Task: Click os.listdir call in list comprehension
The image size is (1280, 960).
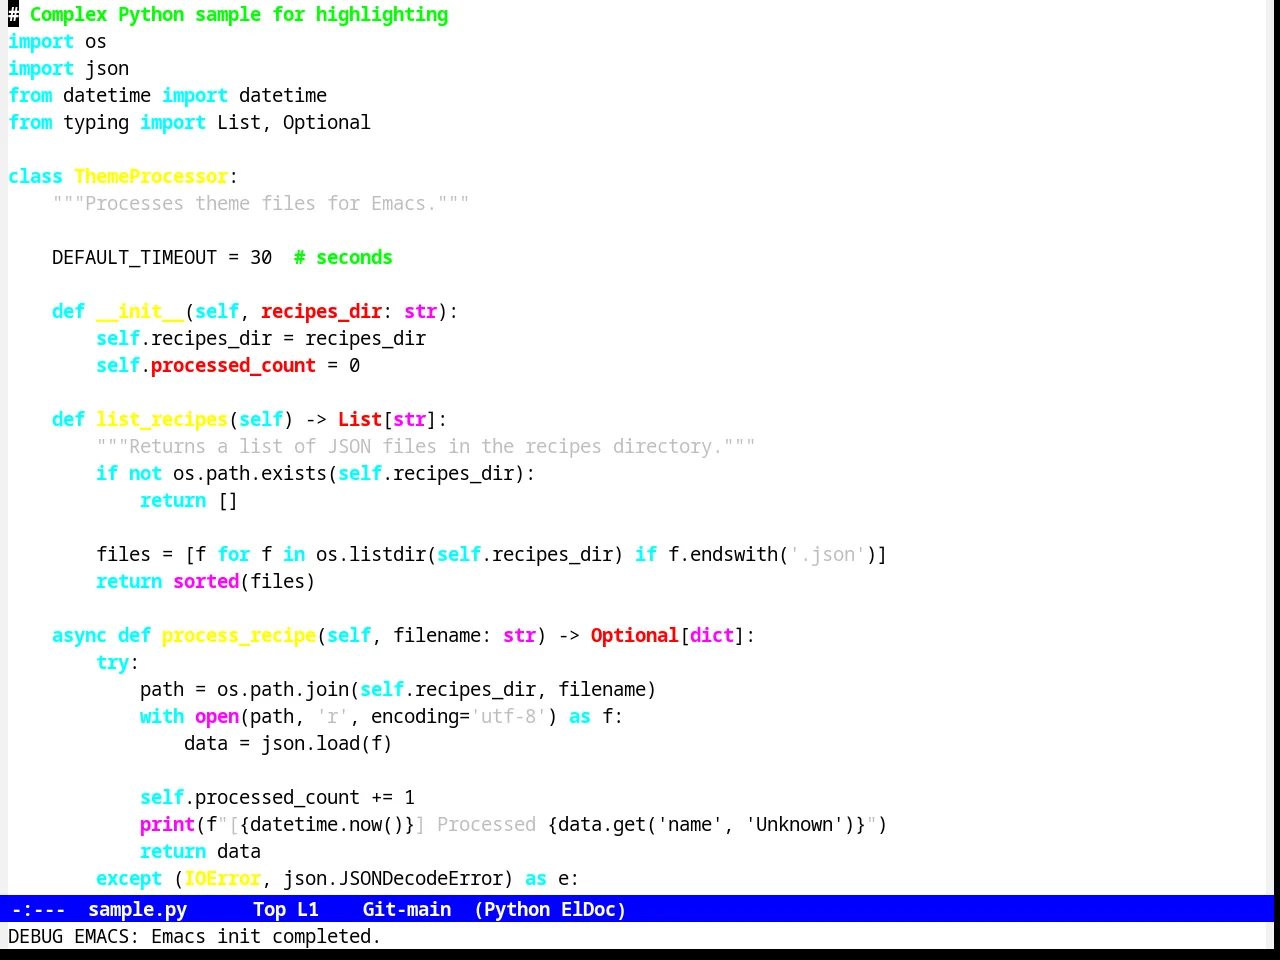Action: coord(371,554)
